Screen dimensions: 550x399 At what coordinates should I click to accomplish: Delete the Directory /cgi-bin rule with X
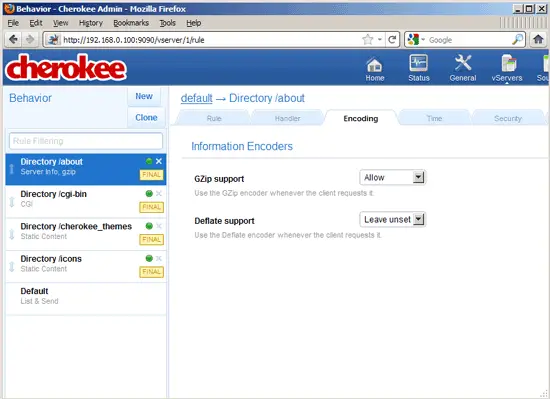(x=159, y=193)
